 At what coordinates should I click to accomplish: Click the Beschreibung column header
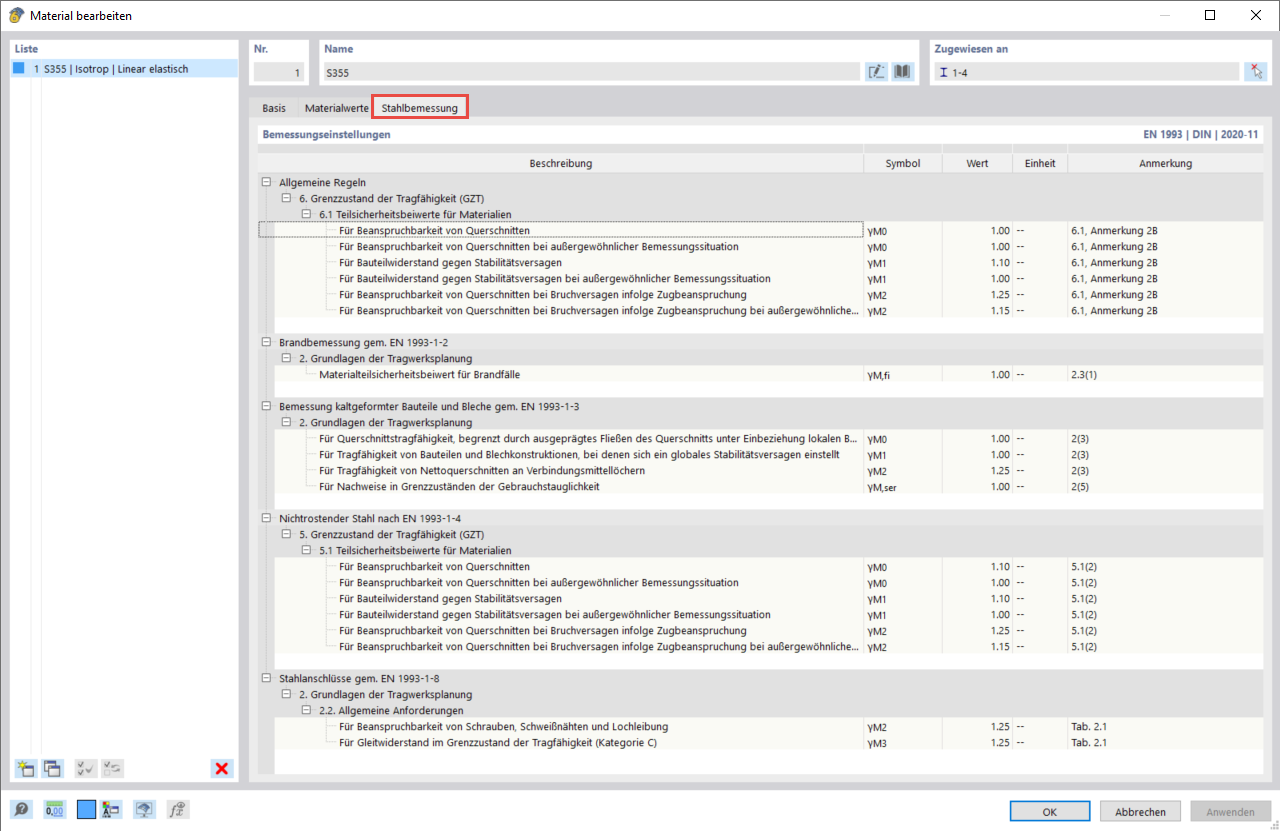[561, 163]
